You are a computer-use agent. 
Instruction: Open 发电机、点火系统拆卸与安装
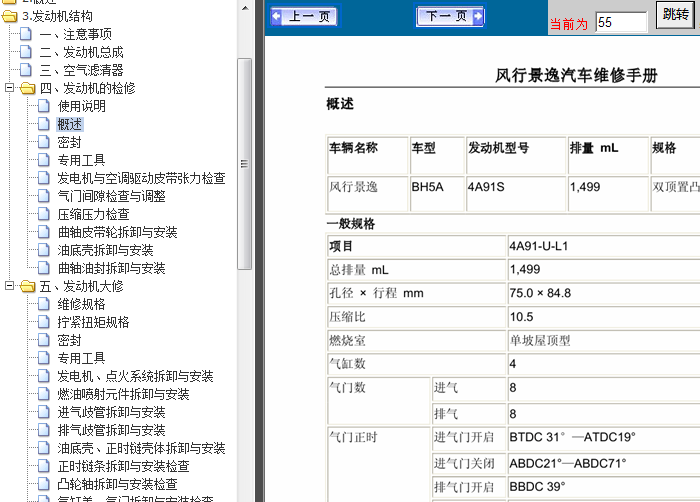(135, 376)
